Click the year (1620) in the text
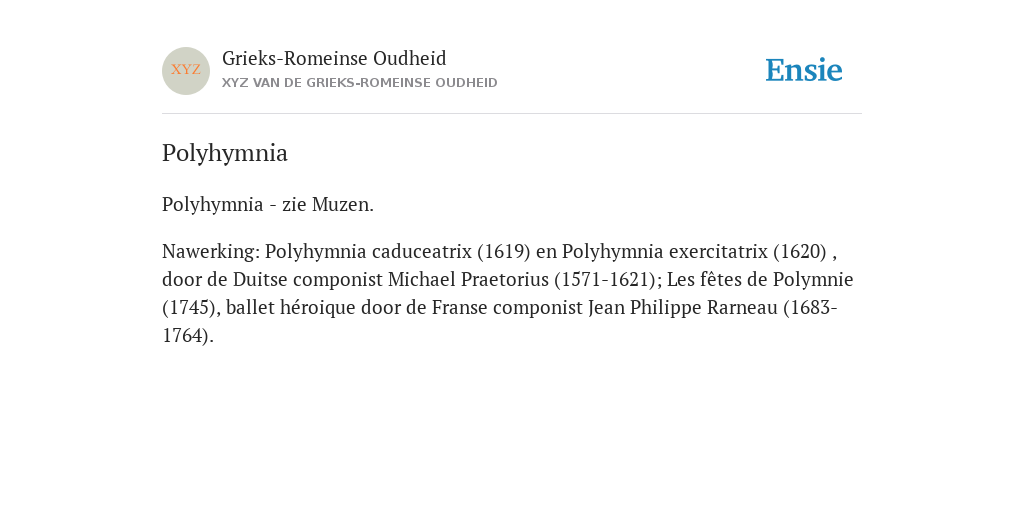The height and width of the screenshot is (512, 1024). (800, 251)
